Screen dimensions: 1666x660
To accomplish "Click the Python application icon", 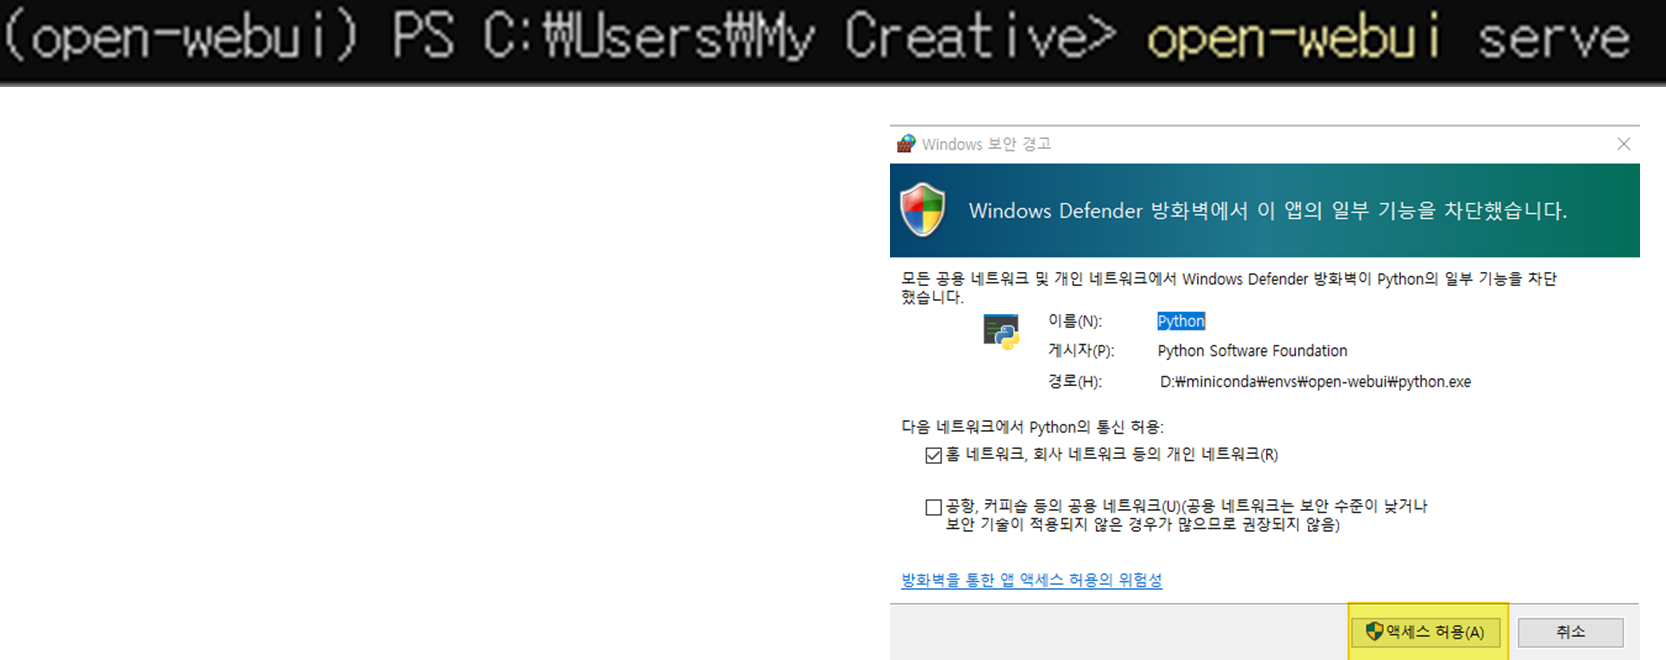I will tap(1001, 331).
